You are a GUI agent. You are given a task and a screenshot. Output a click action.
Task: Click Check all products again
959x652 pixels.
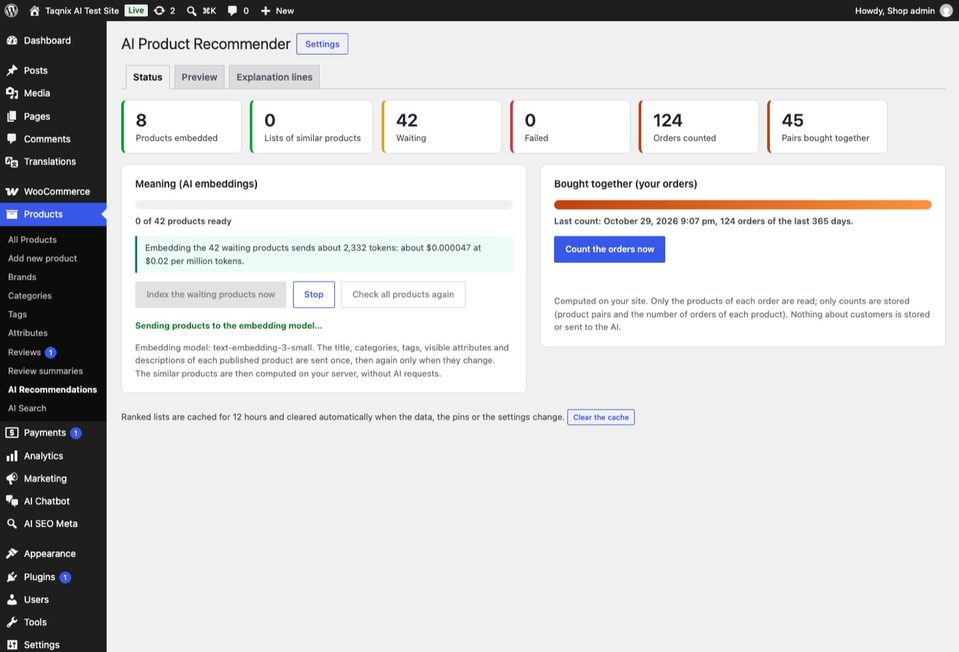pyautogui.click(x=403, y=294)
